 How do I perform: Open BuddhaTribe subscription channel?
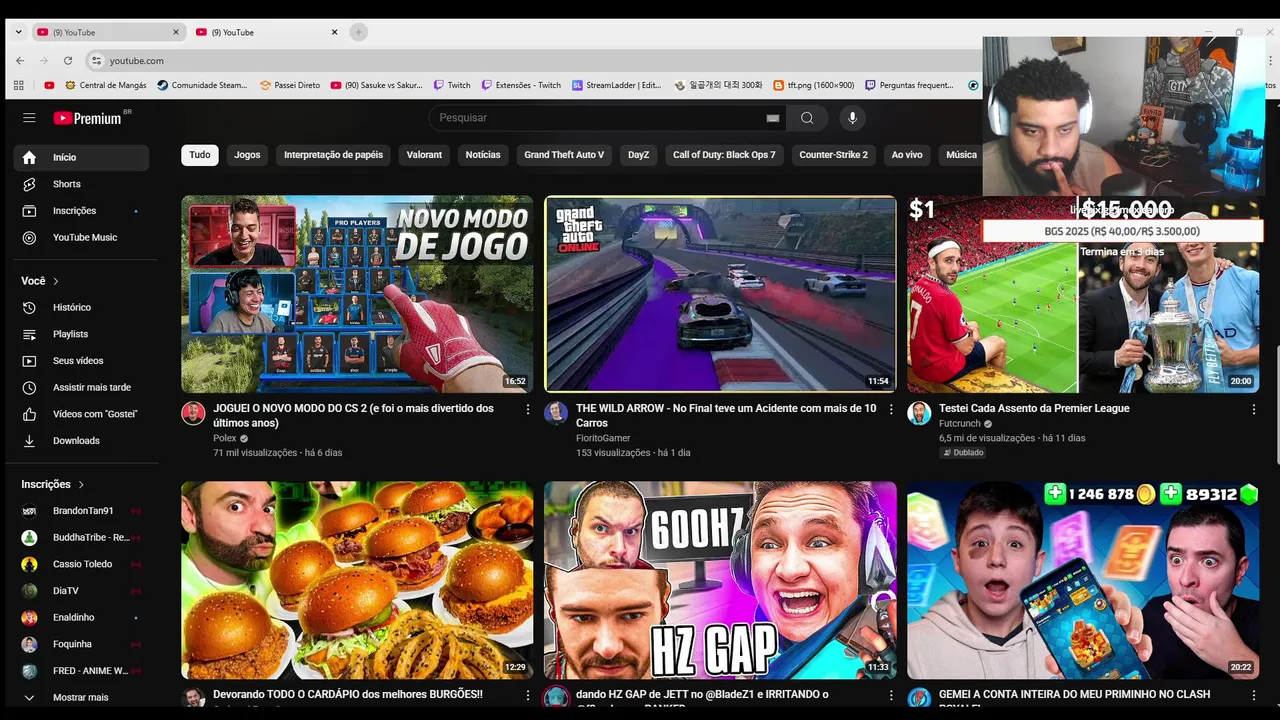[x=81, y=538]
